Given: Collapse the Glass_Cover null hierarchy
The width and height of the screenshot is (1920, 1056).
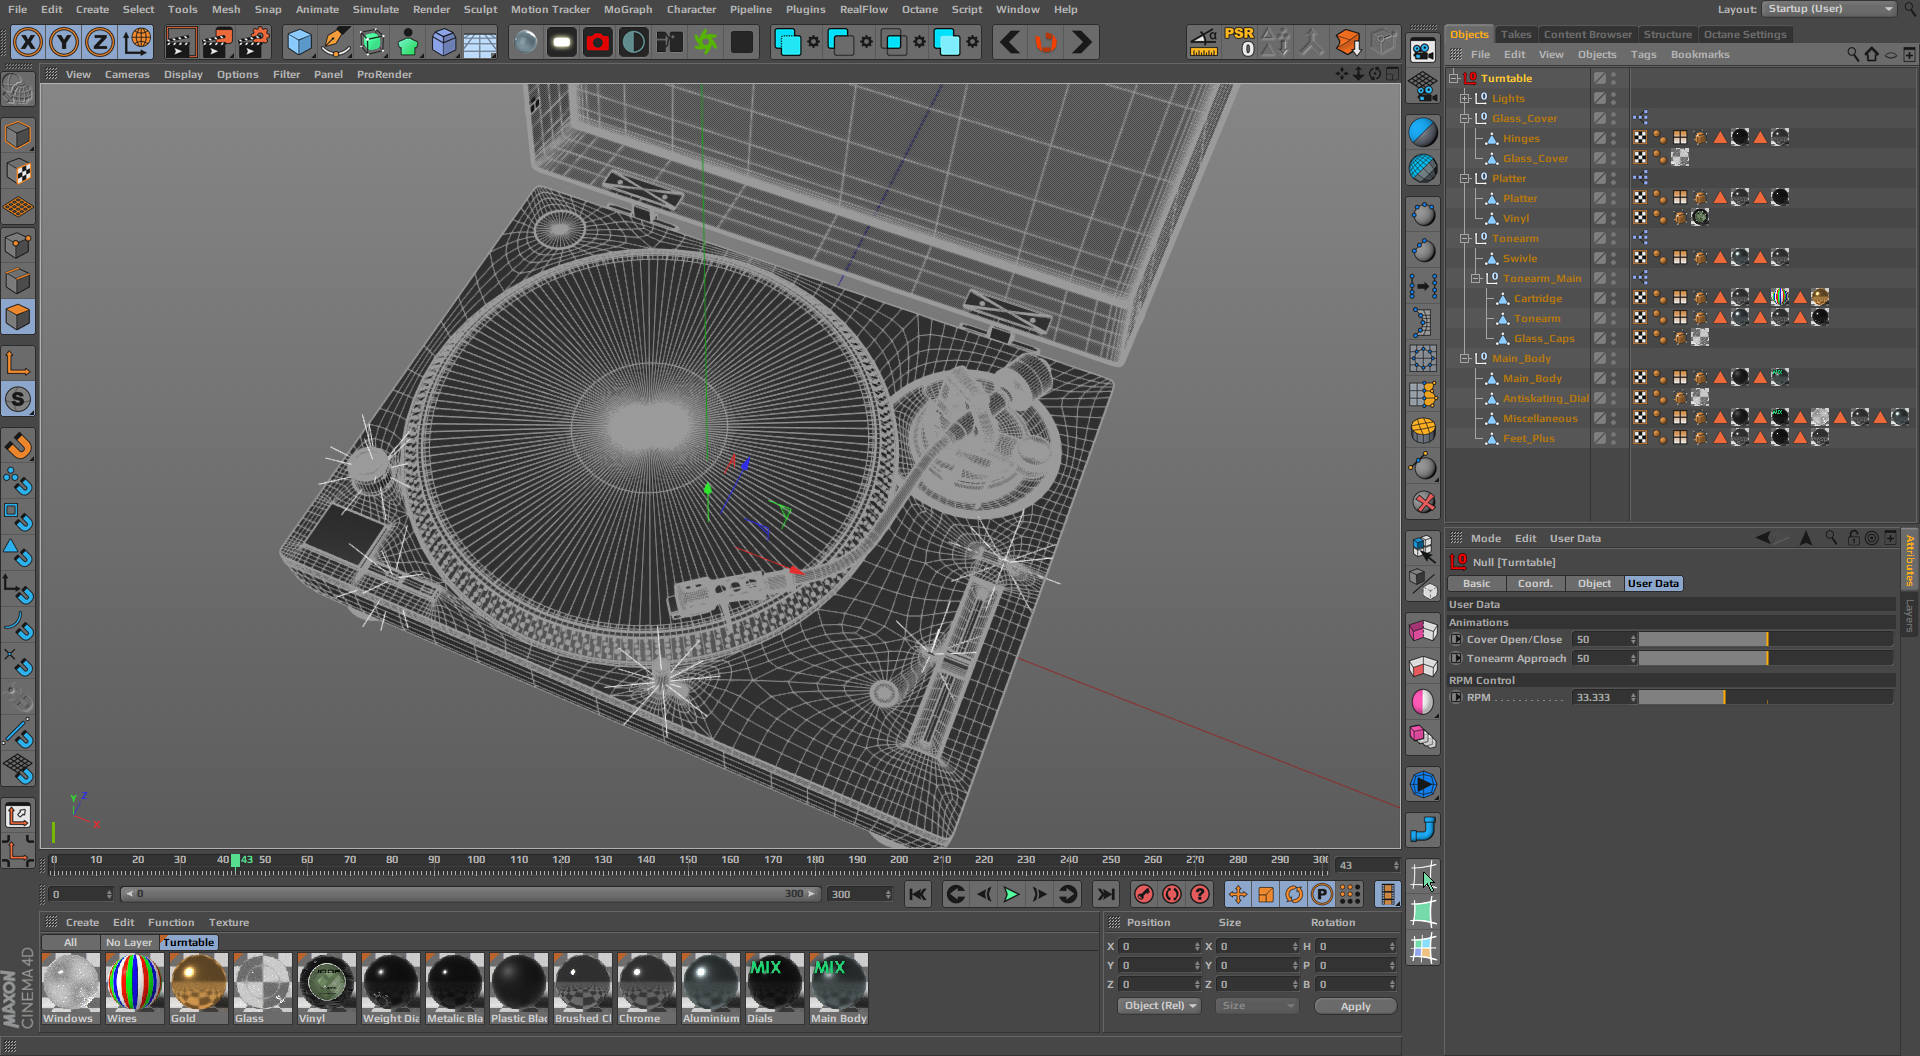Looking at the screenshot, I should [1464, 119].
